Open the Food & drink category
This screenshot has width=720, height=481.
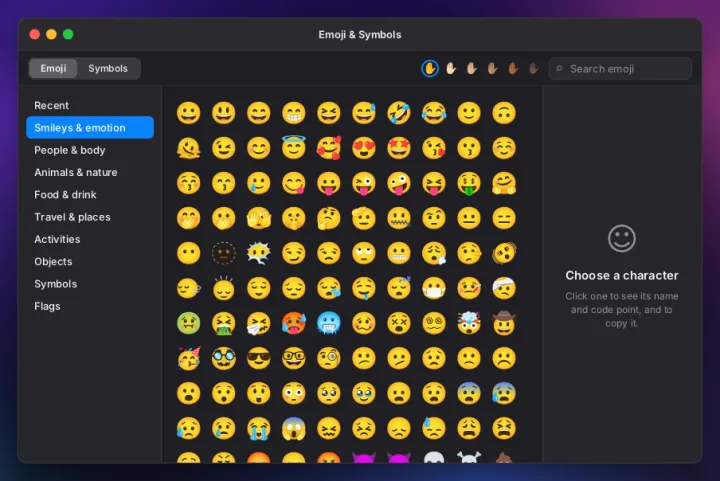click(x=90, y=195)
